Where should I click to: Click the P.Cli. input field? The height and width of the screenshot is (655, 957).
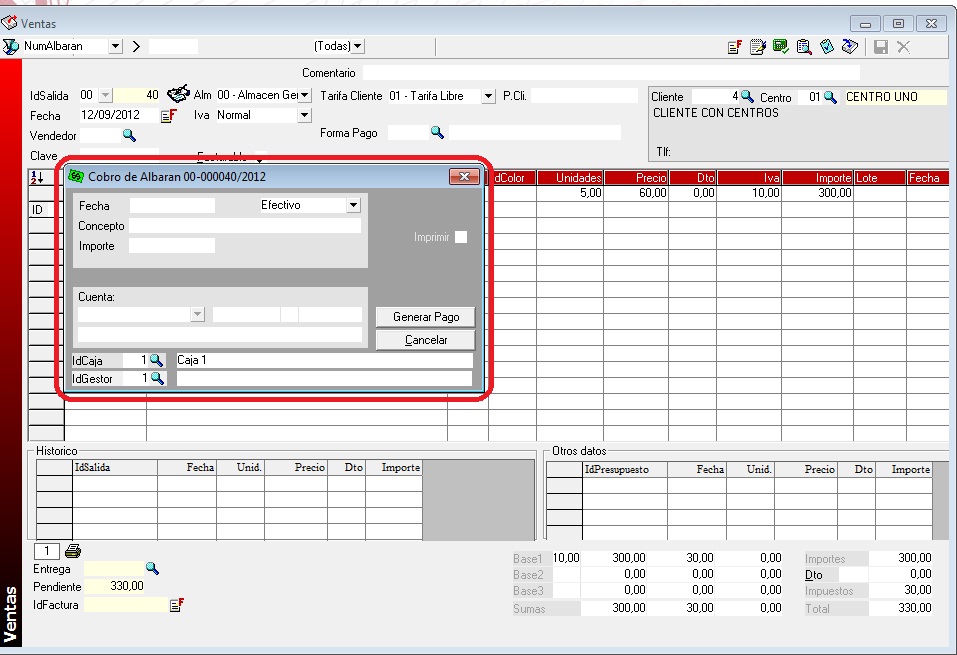(x=584, y=96)
